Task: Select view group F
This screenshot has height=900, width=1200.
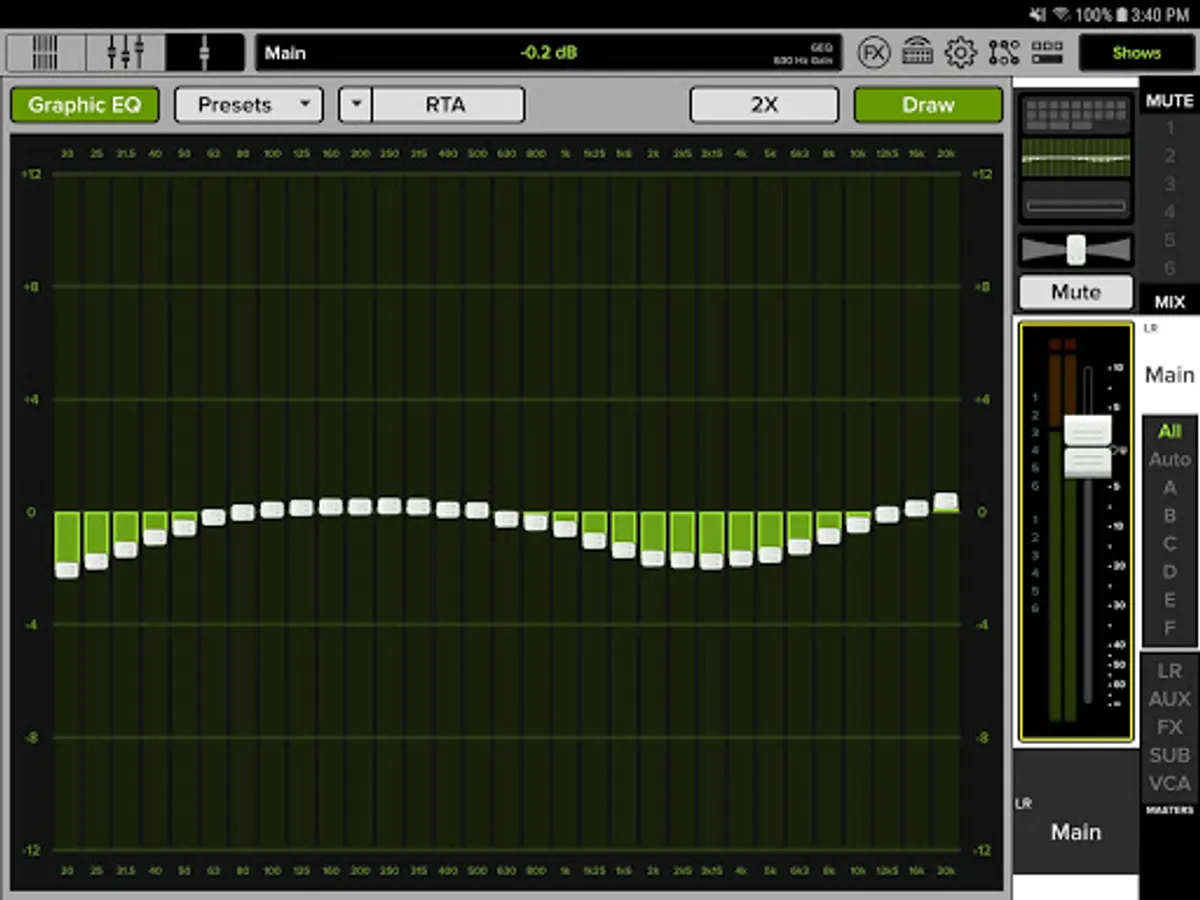Action: pos(1169,628)
